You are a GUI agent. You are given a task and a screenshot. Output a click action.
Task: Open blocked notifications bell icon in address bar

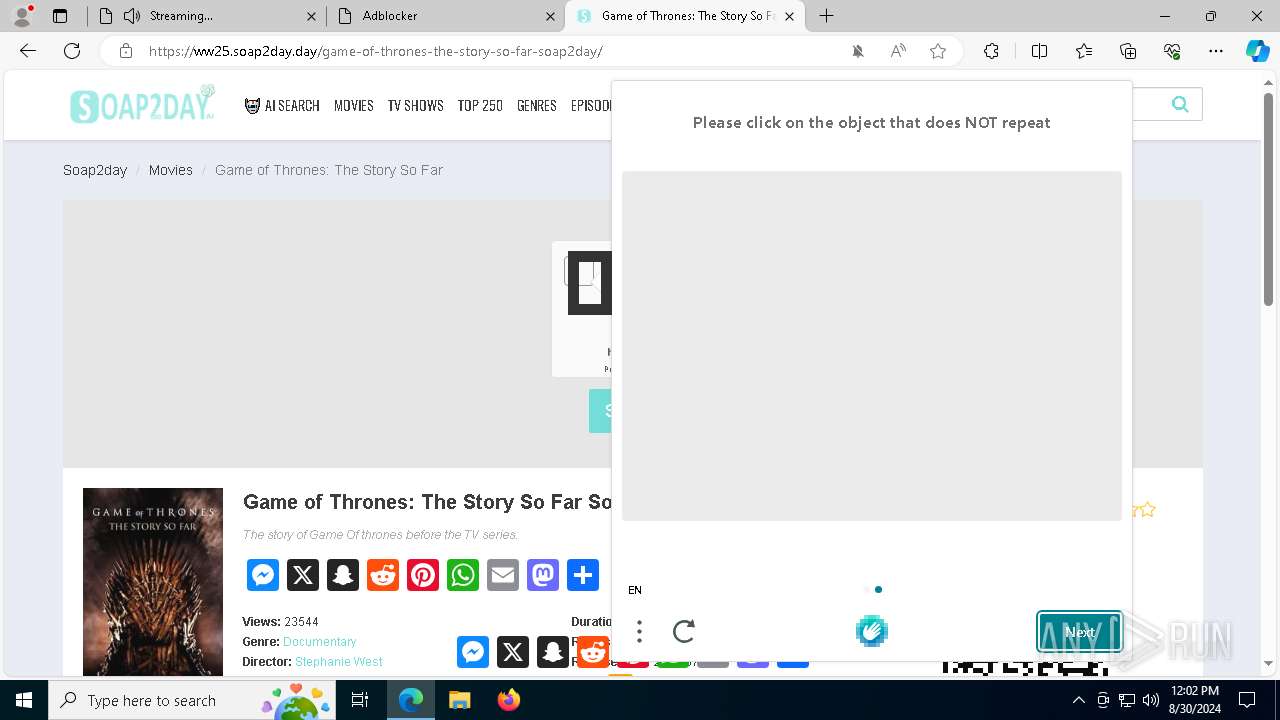coord(858,51)
